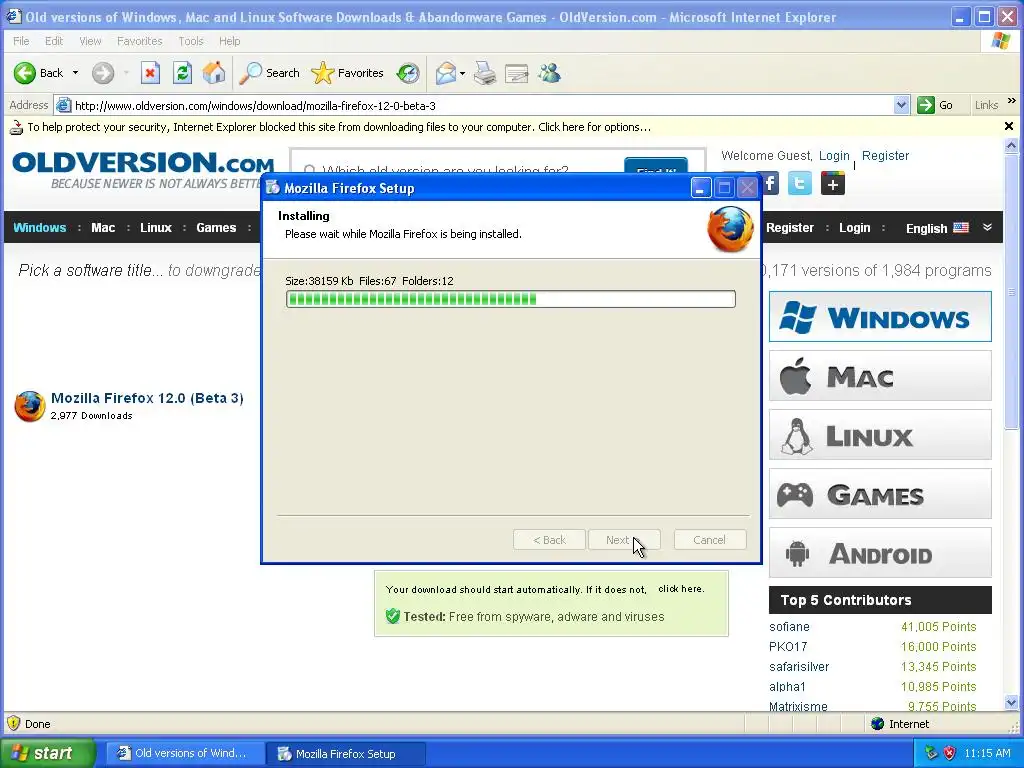
Task: Close the yellow information bar with X
Action: [x=1009, y=126]
